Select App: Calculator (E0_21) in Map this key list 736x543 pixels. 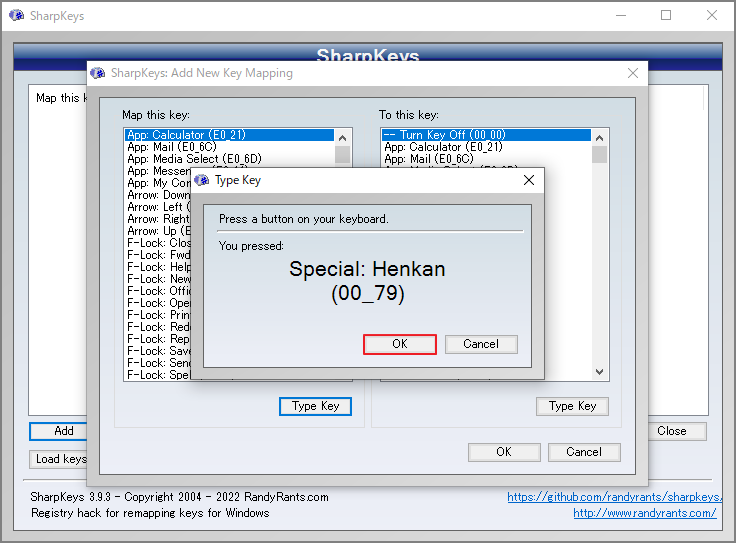[230, 135]
